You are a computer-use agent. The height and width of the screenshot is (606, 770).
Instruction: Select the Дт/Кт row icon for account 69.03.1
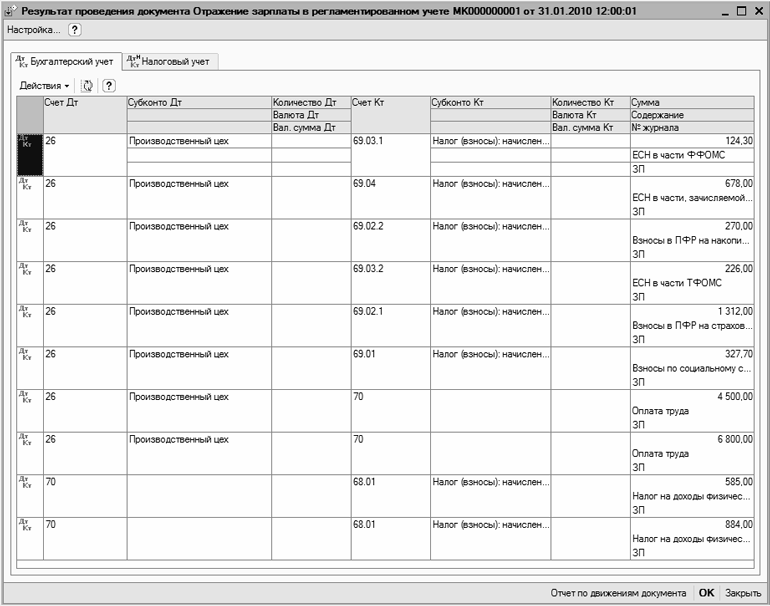(28, 154)
